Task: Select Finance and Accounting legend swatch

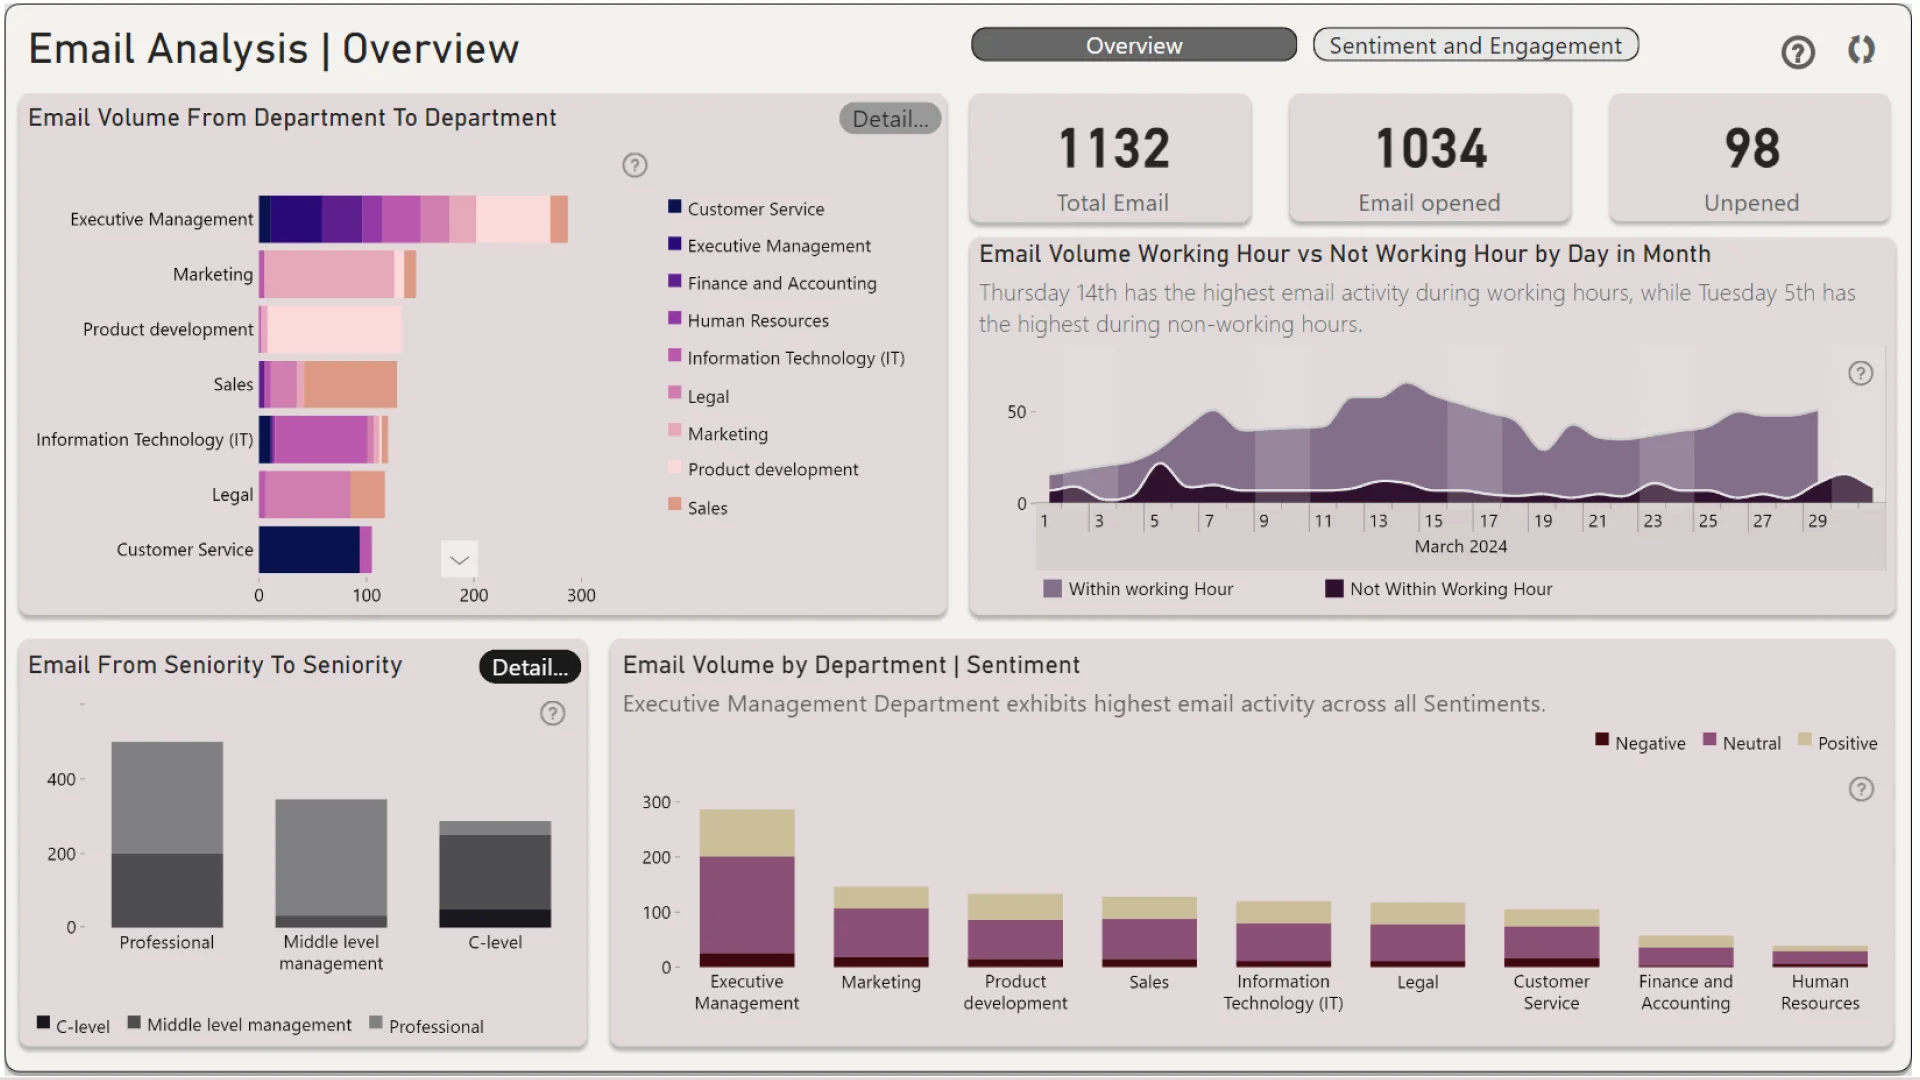Action: click(675, 281)
